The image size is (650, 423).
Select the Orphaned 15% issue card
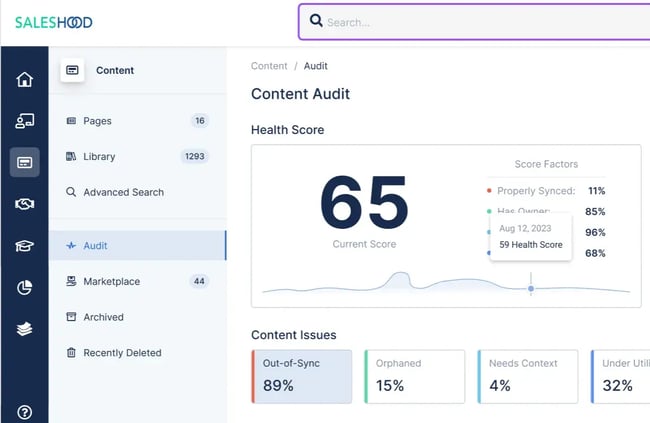(x=415, y=377)
